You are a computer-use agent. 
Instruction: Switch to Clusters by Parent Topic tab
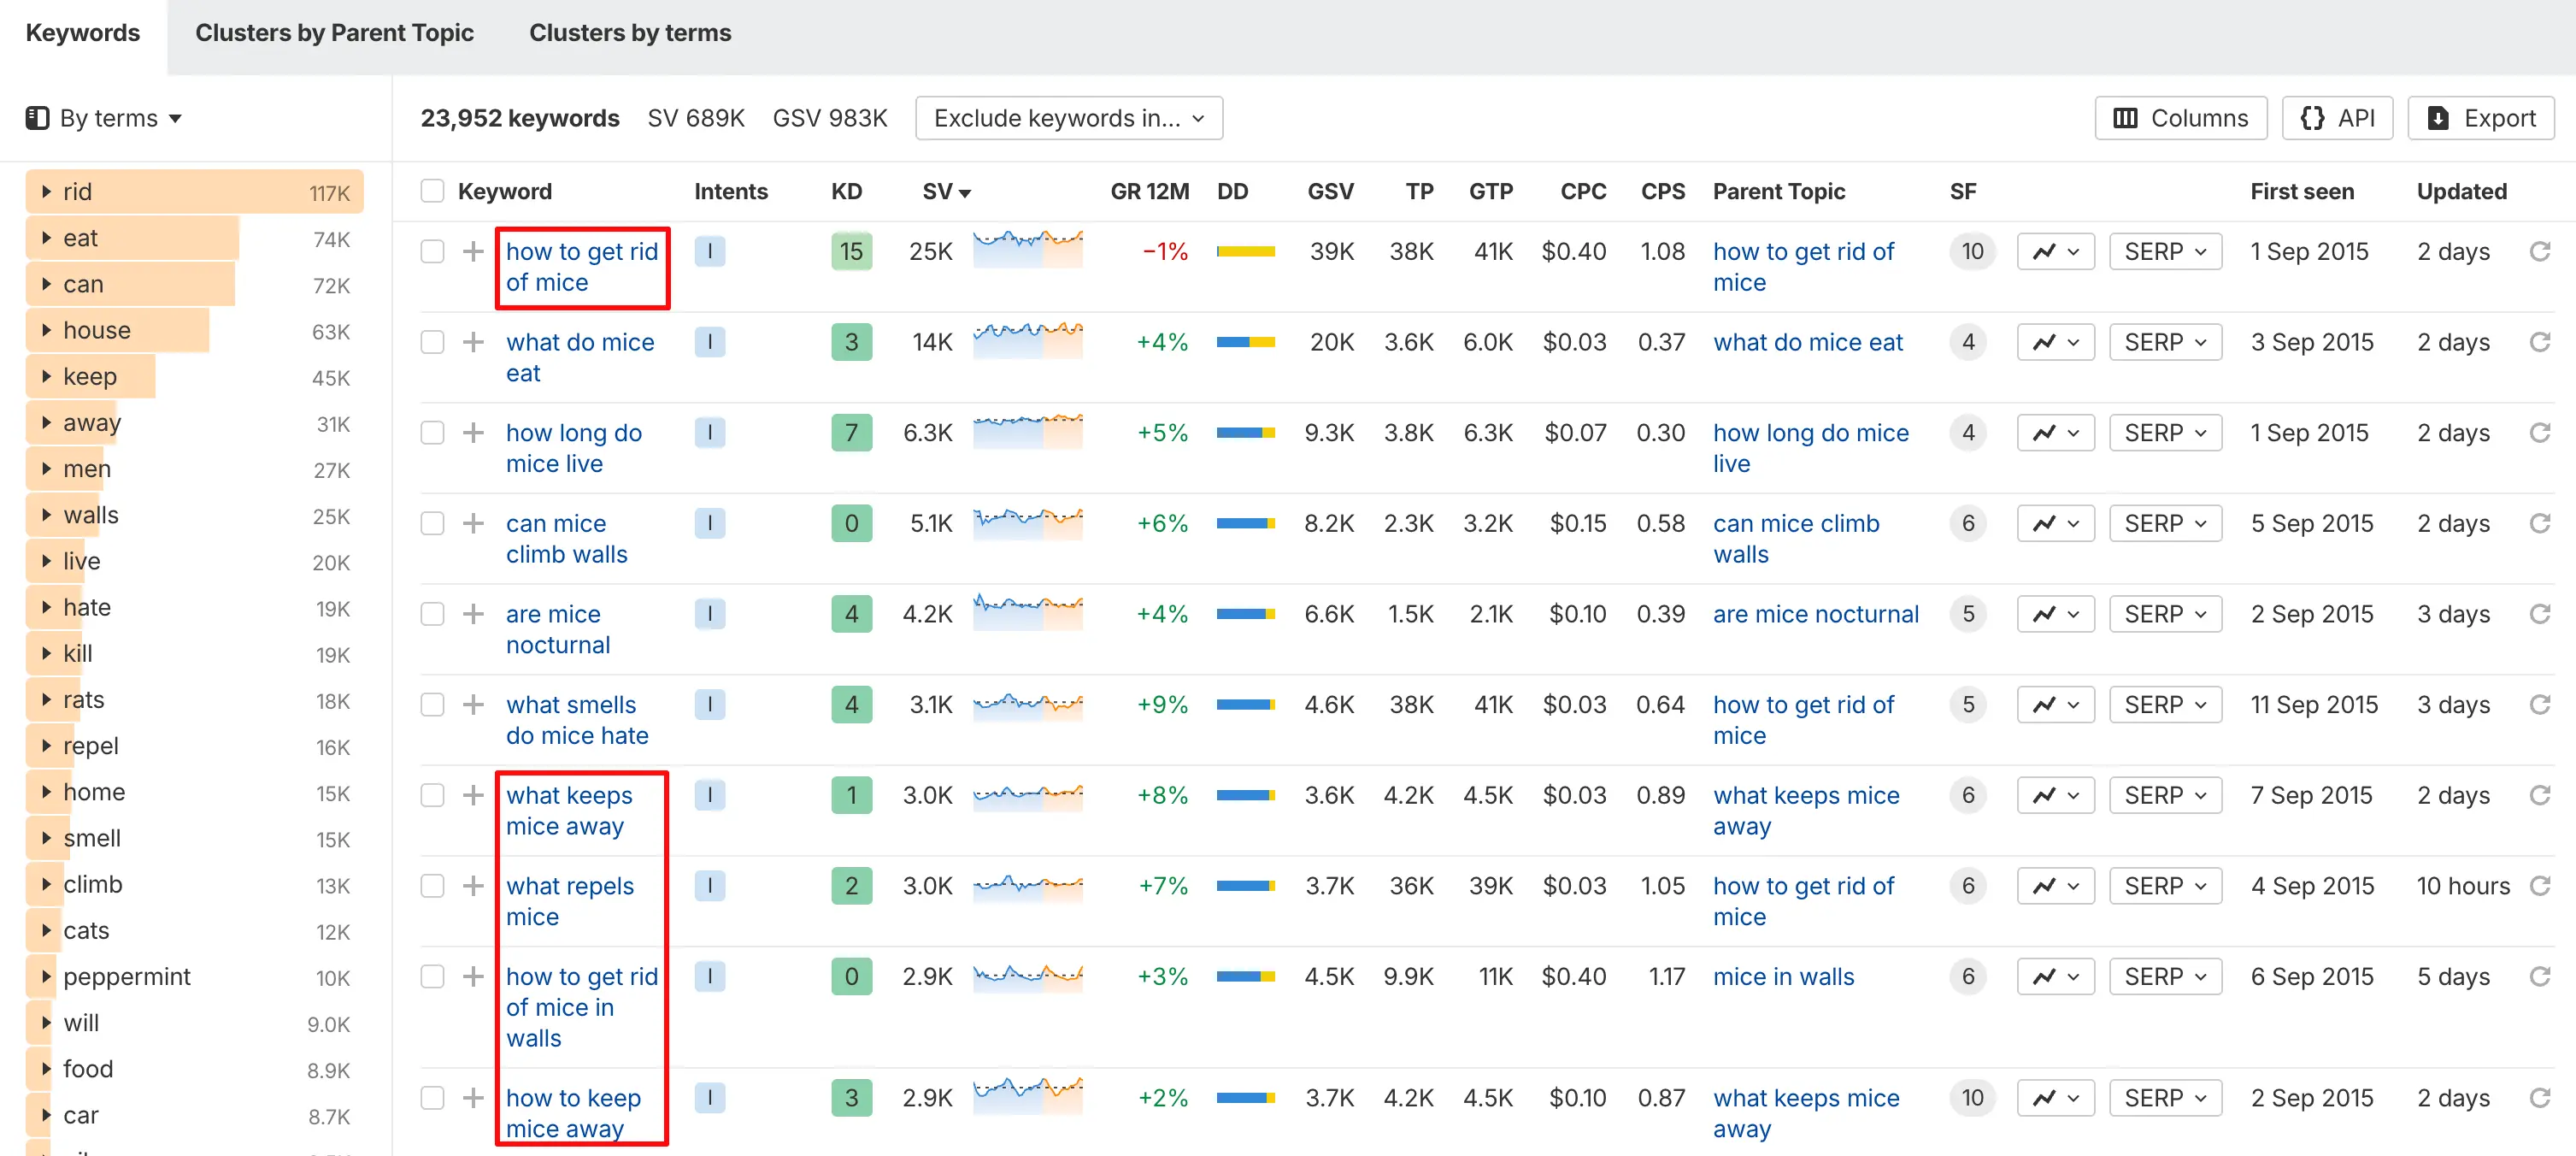coord(334,33)
